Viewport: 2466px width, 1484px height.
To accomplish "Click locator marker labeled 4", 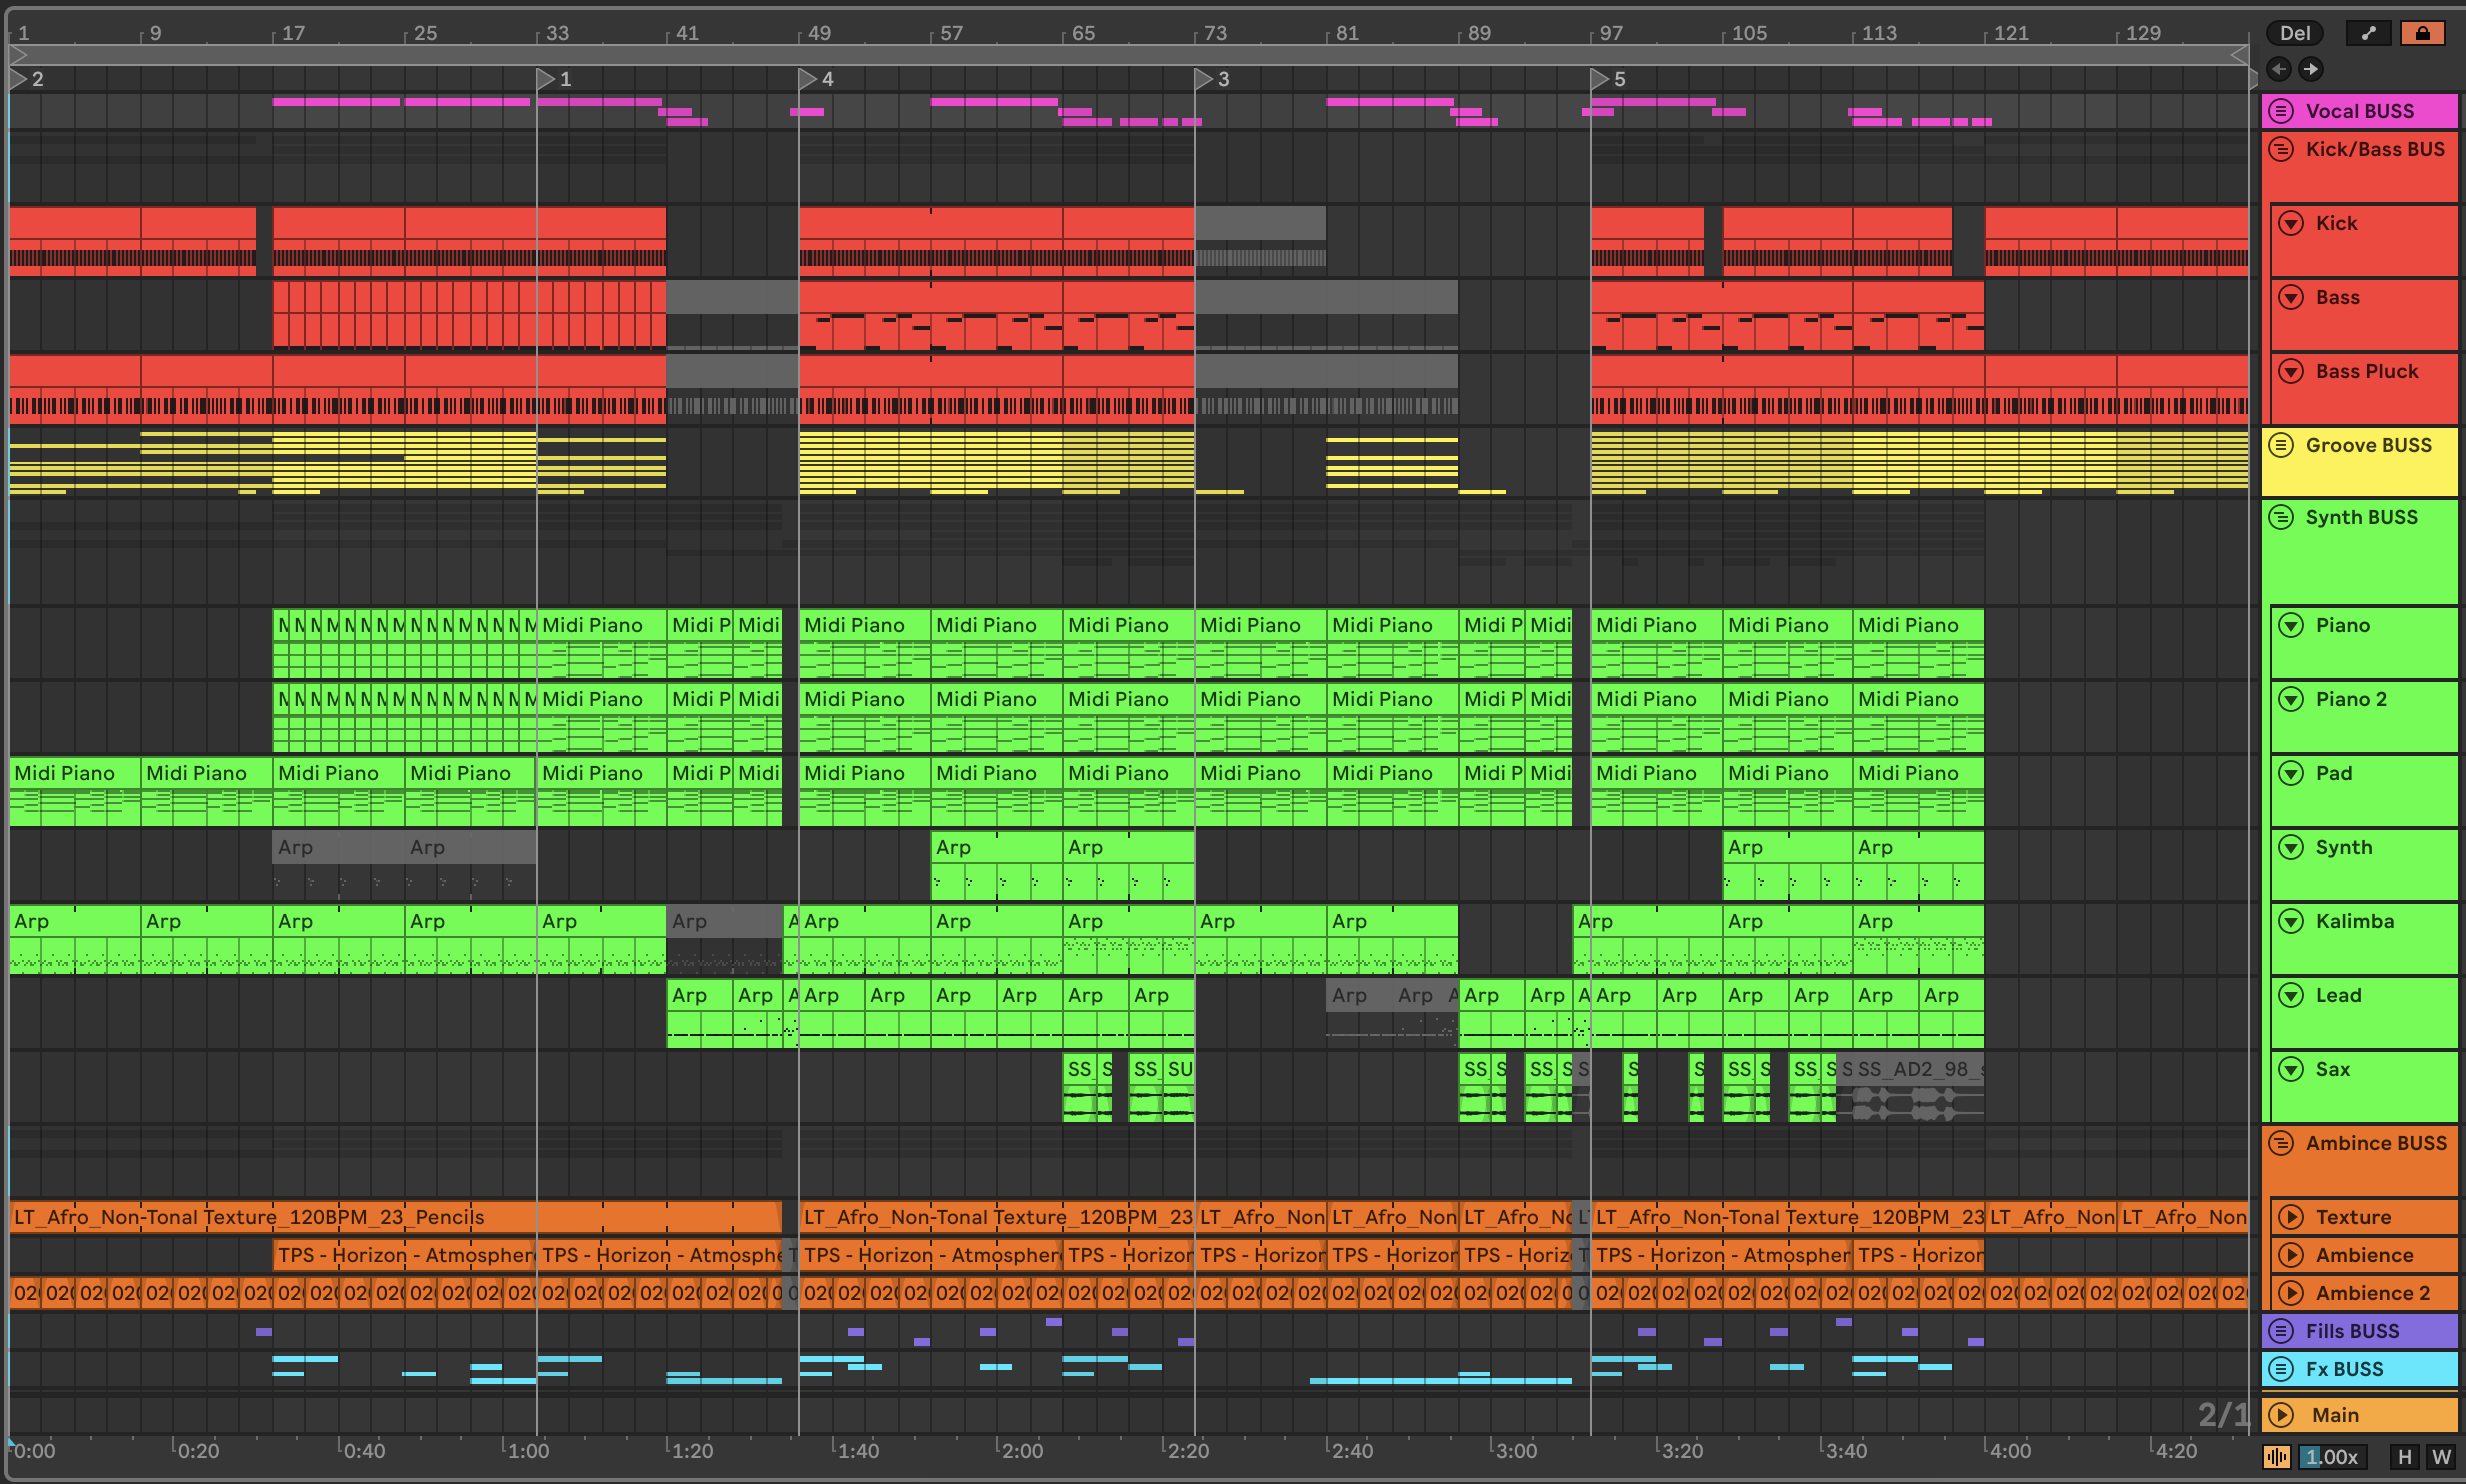I will pyautogui.click(x=809, y=79).
